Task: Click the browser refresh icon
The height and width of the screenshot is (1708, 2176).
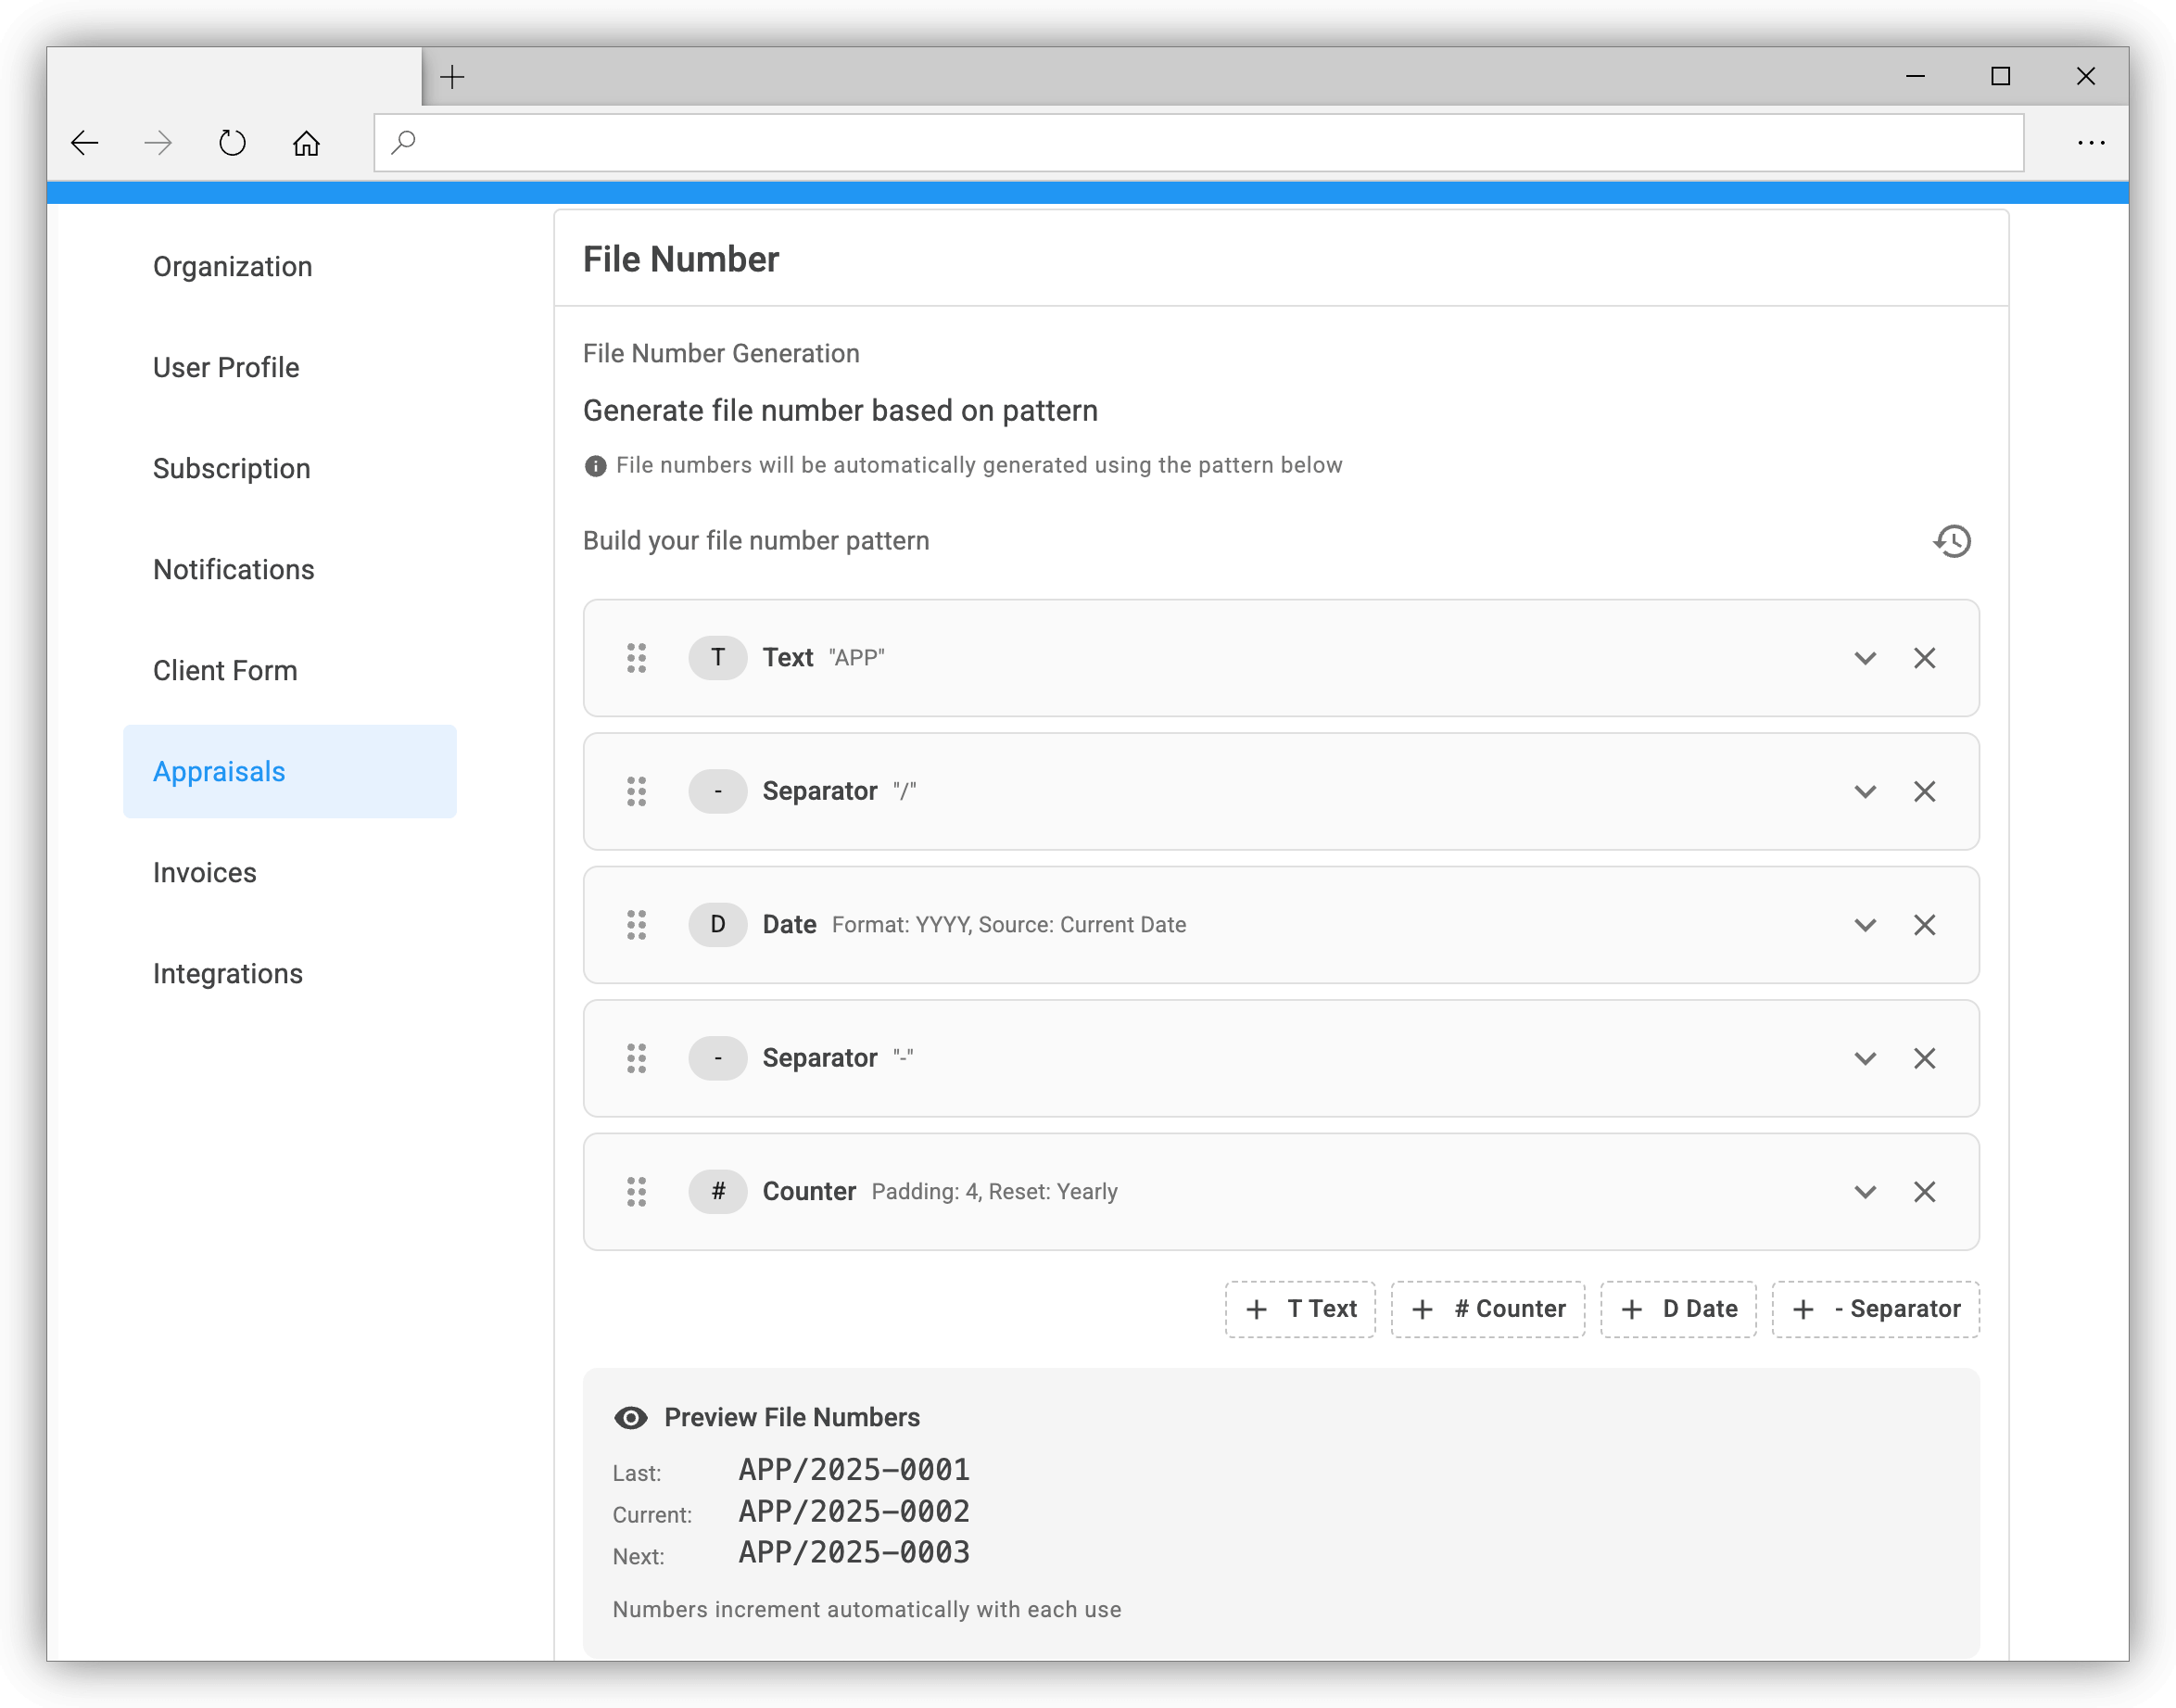Action: (x=232, y=142)
